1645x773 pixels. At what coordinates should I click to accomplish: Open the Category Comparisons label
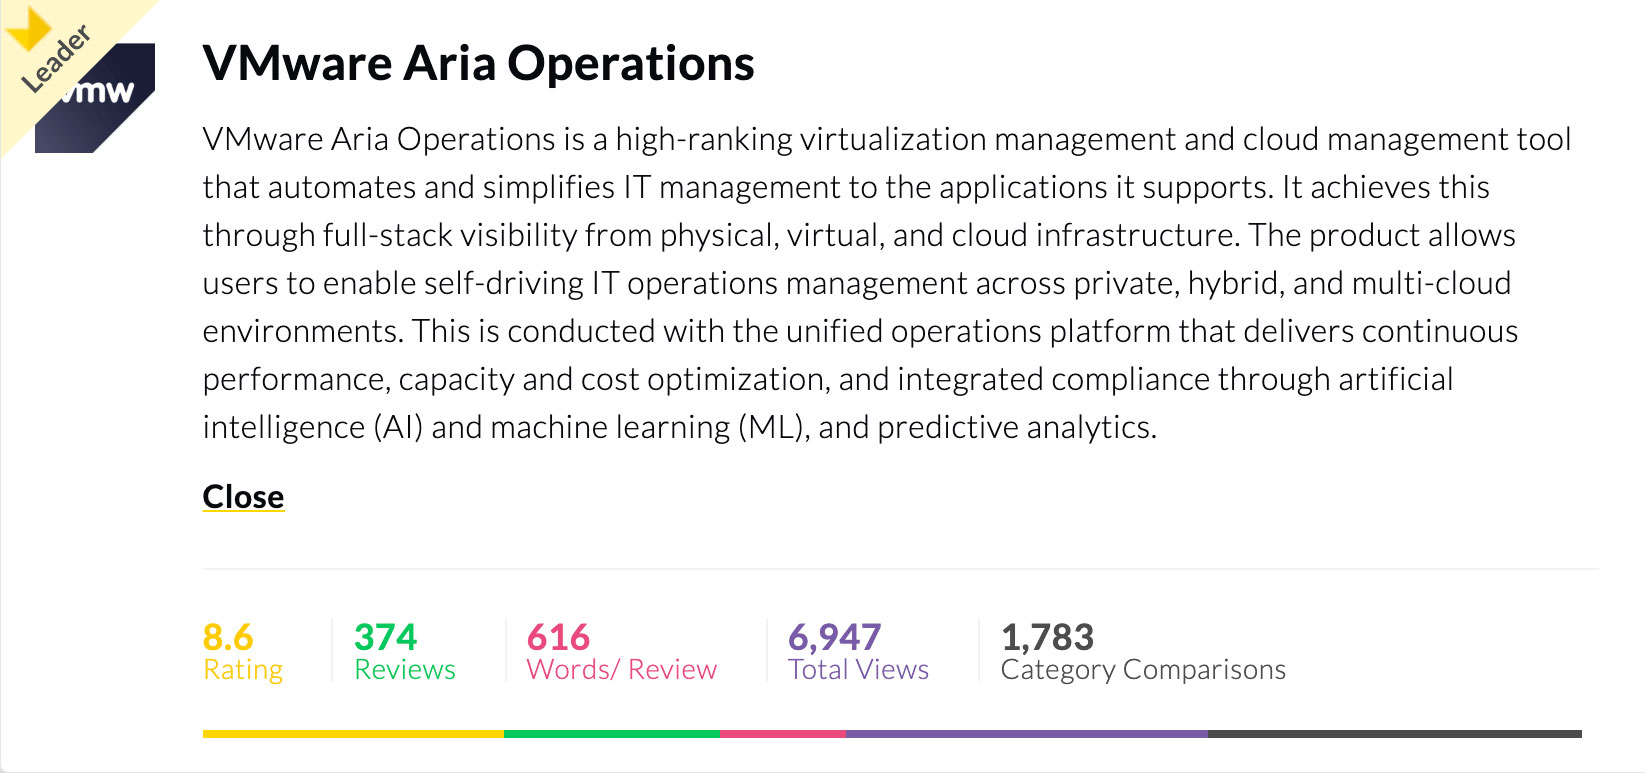(1143, 670)
